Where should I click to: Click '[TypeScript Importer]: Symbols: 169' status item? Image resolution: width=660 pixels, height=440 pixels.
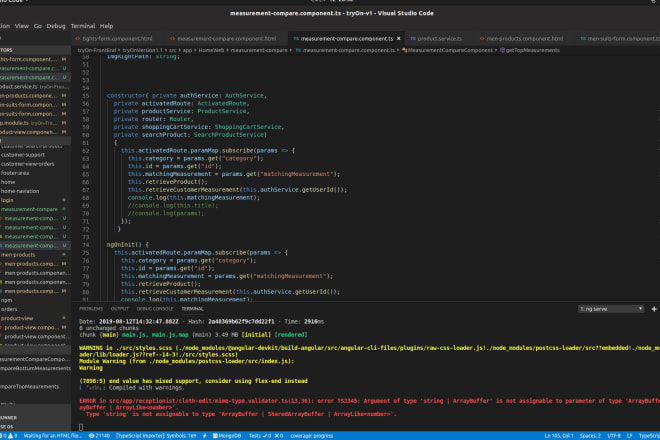coord(156,436)
